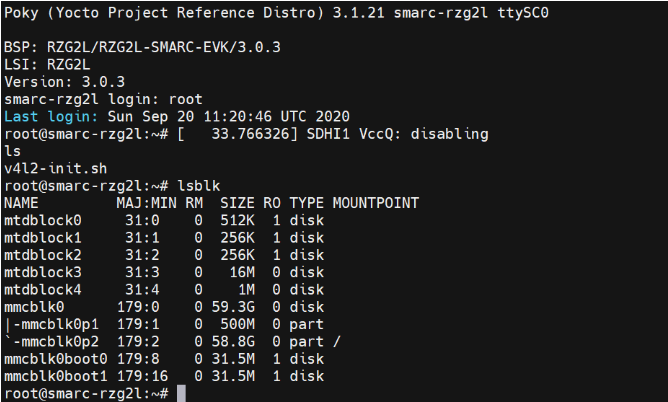Select the 'Sun Sep 20 11:20:46 UTC 2020' timestamp
This screenshot has width=668, height=402.
tap(228, 117)
